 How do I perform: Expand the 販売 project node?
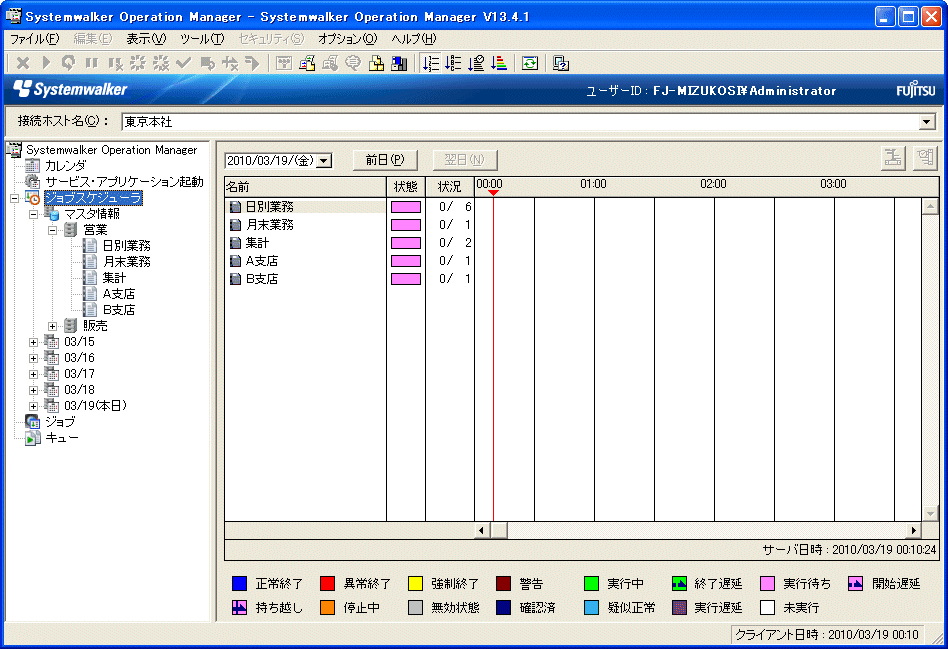[53, 326]
